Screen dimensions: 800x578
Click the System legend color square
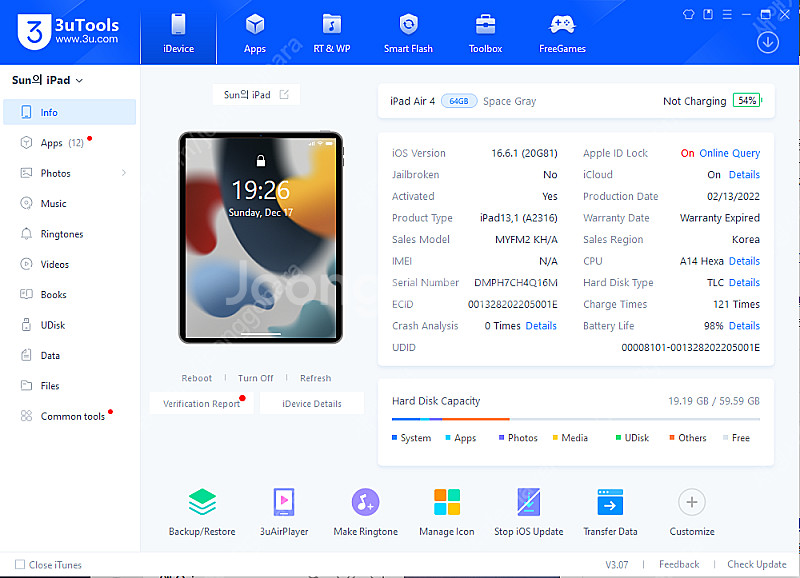click(x=394, y=437)
